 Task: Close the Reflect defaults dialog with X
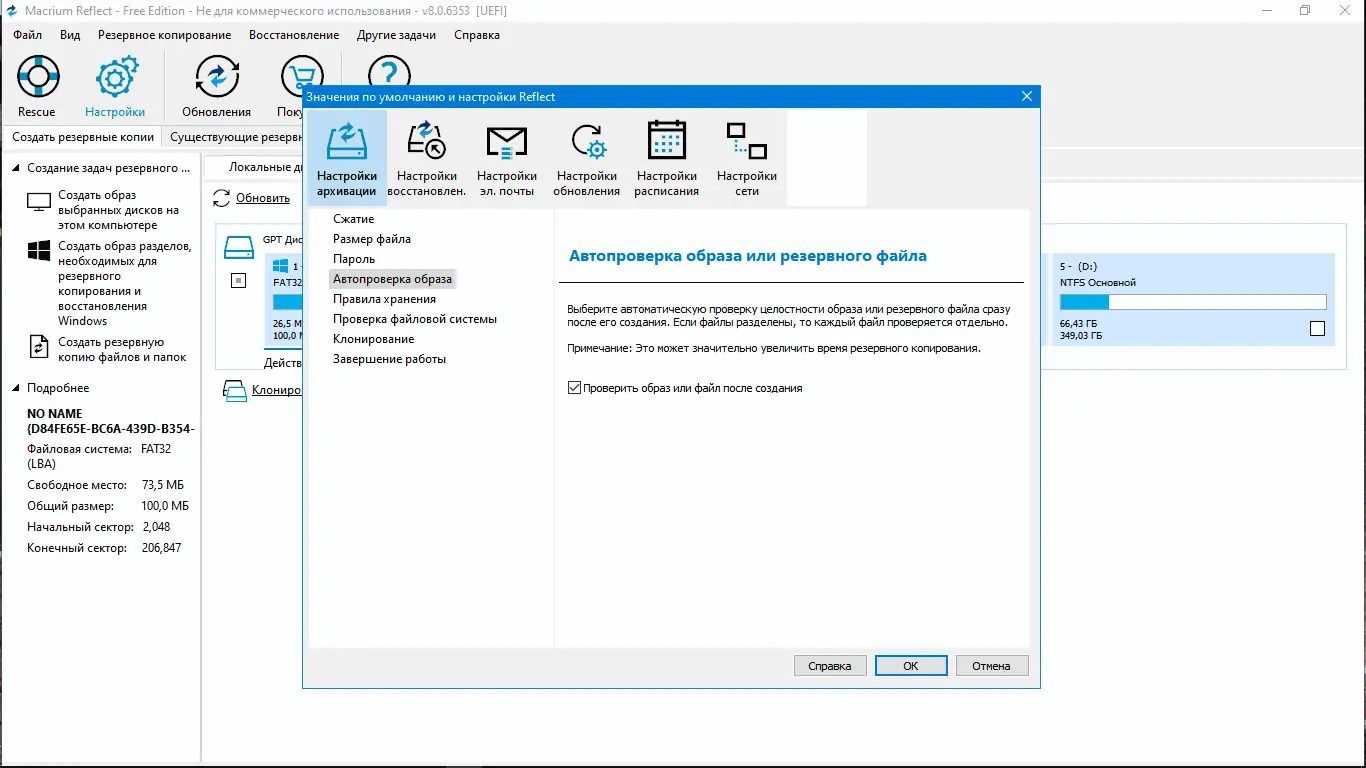[1026, 97]
